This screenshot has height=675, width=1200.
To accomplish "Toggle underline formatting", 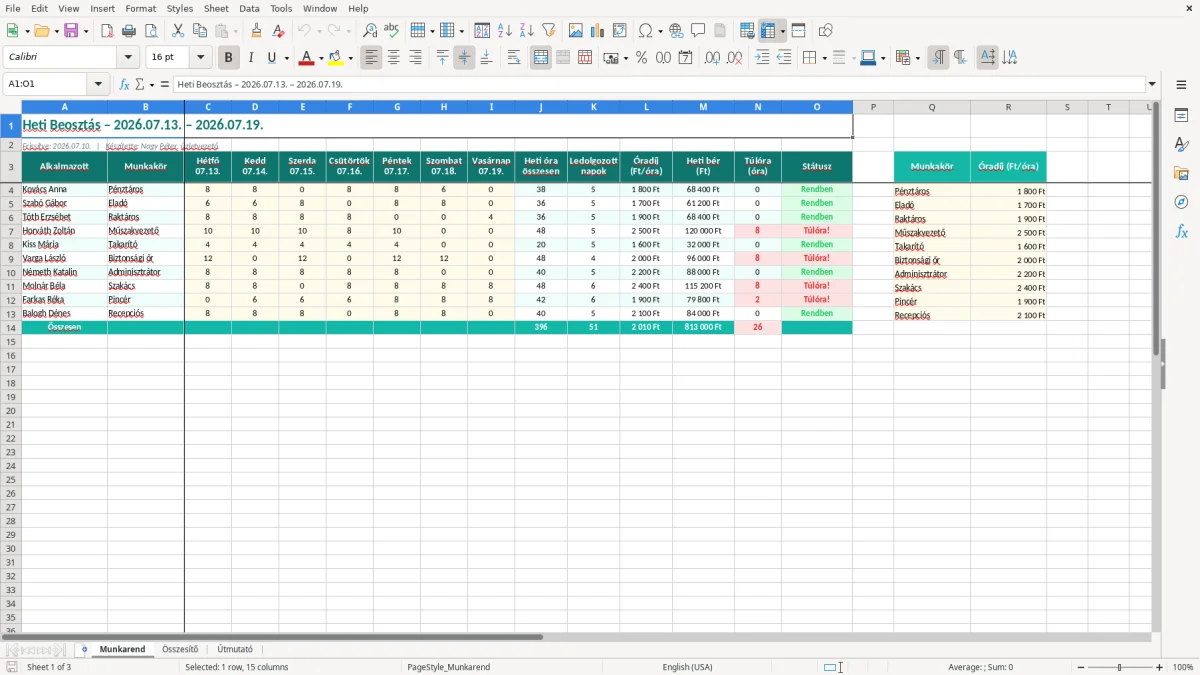I will pos(272,58).
